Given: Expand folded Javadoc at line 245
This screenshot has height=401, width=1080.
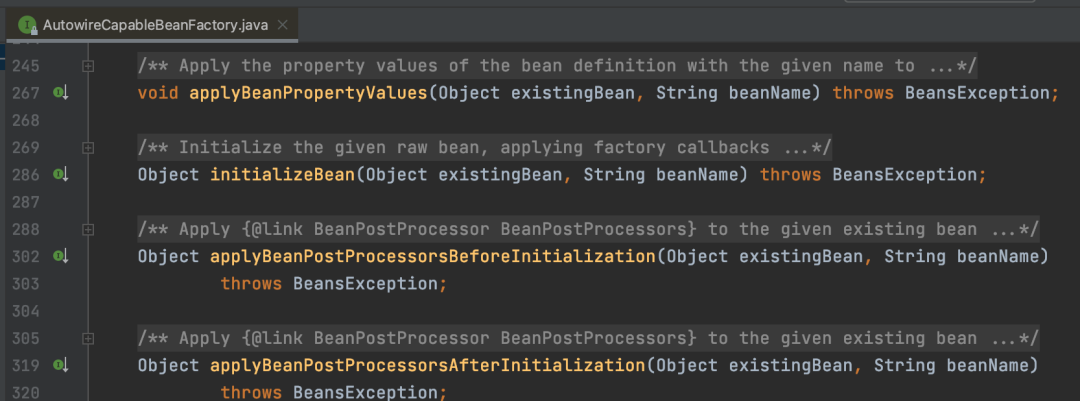Looking at the screenshot, I should pyautogui.click(x=87, y=66).
